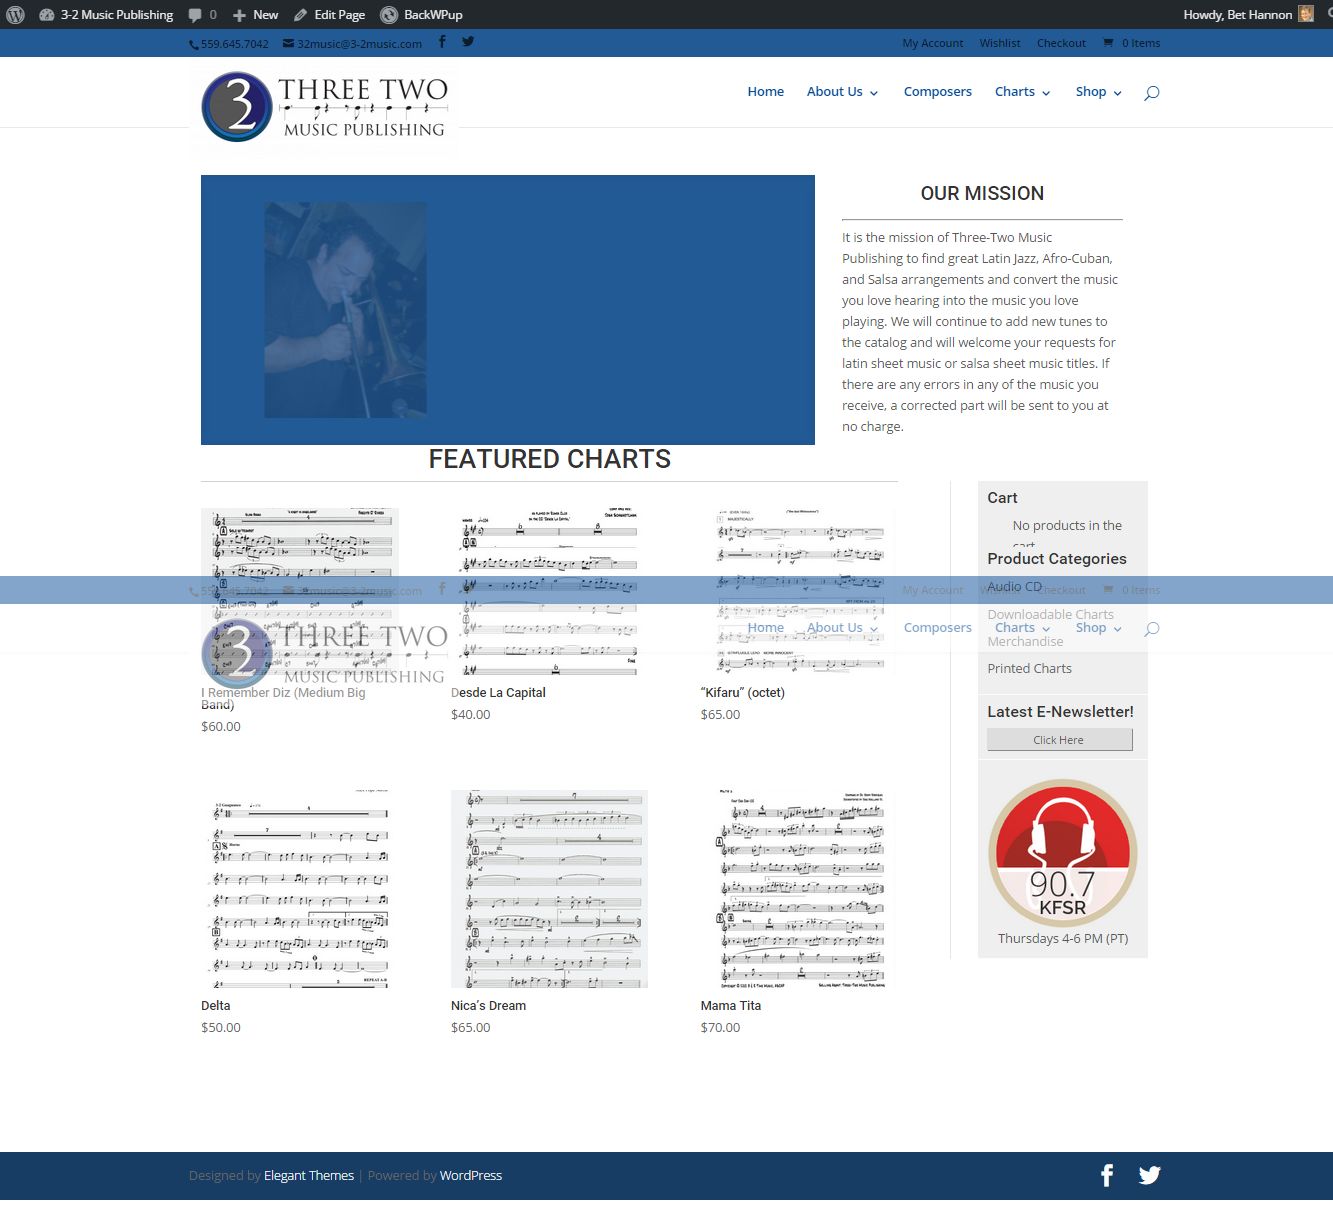Click the Facebook icon in the top header bar

(442, 42)
